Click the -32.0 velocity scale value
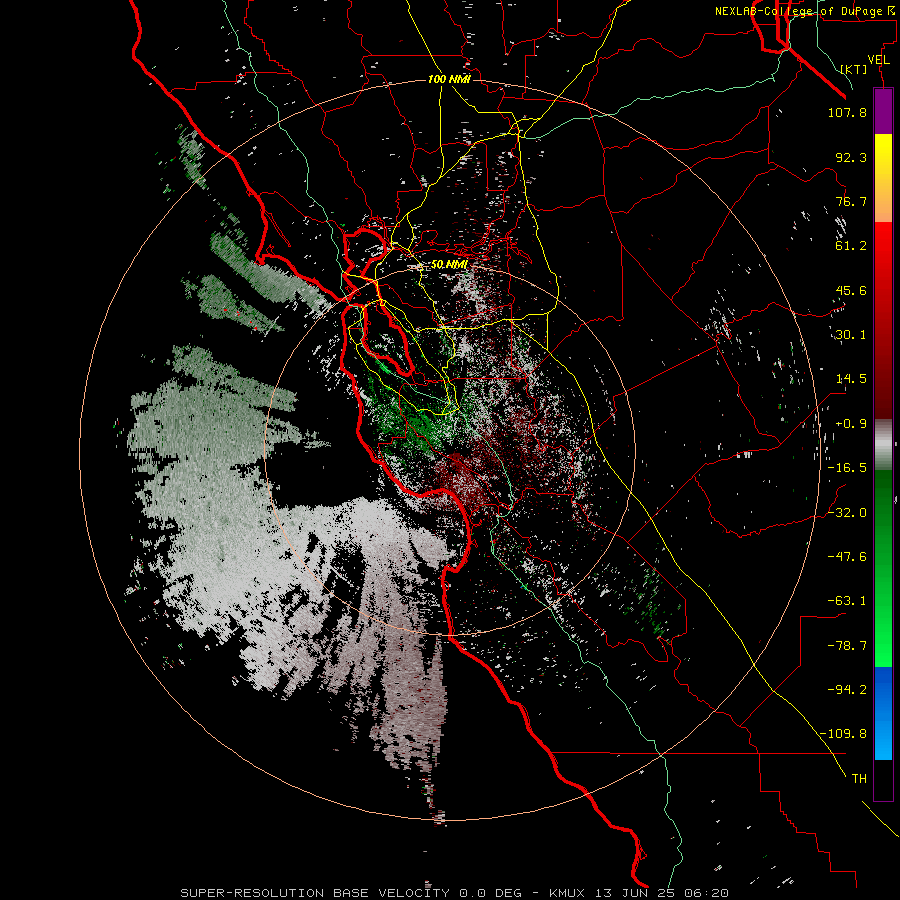 [x=847, y=513]
